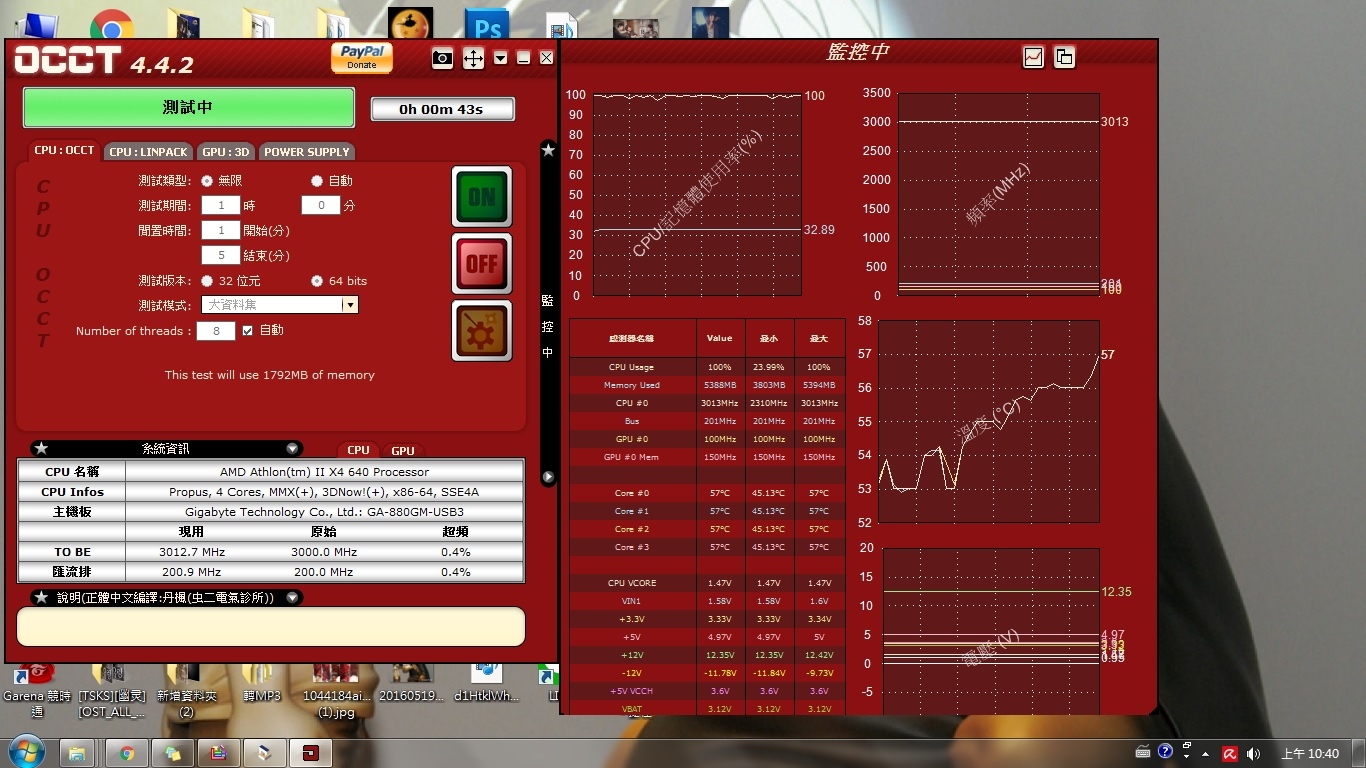The image size is (1366, 768).
Task: Click the graph view icon in monitoring window
Action: tap(1033, 57)
